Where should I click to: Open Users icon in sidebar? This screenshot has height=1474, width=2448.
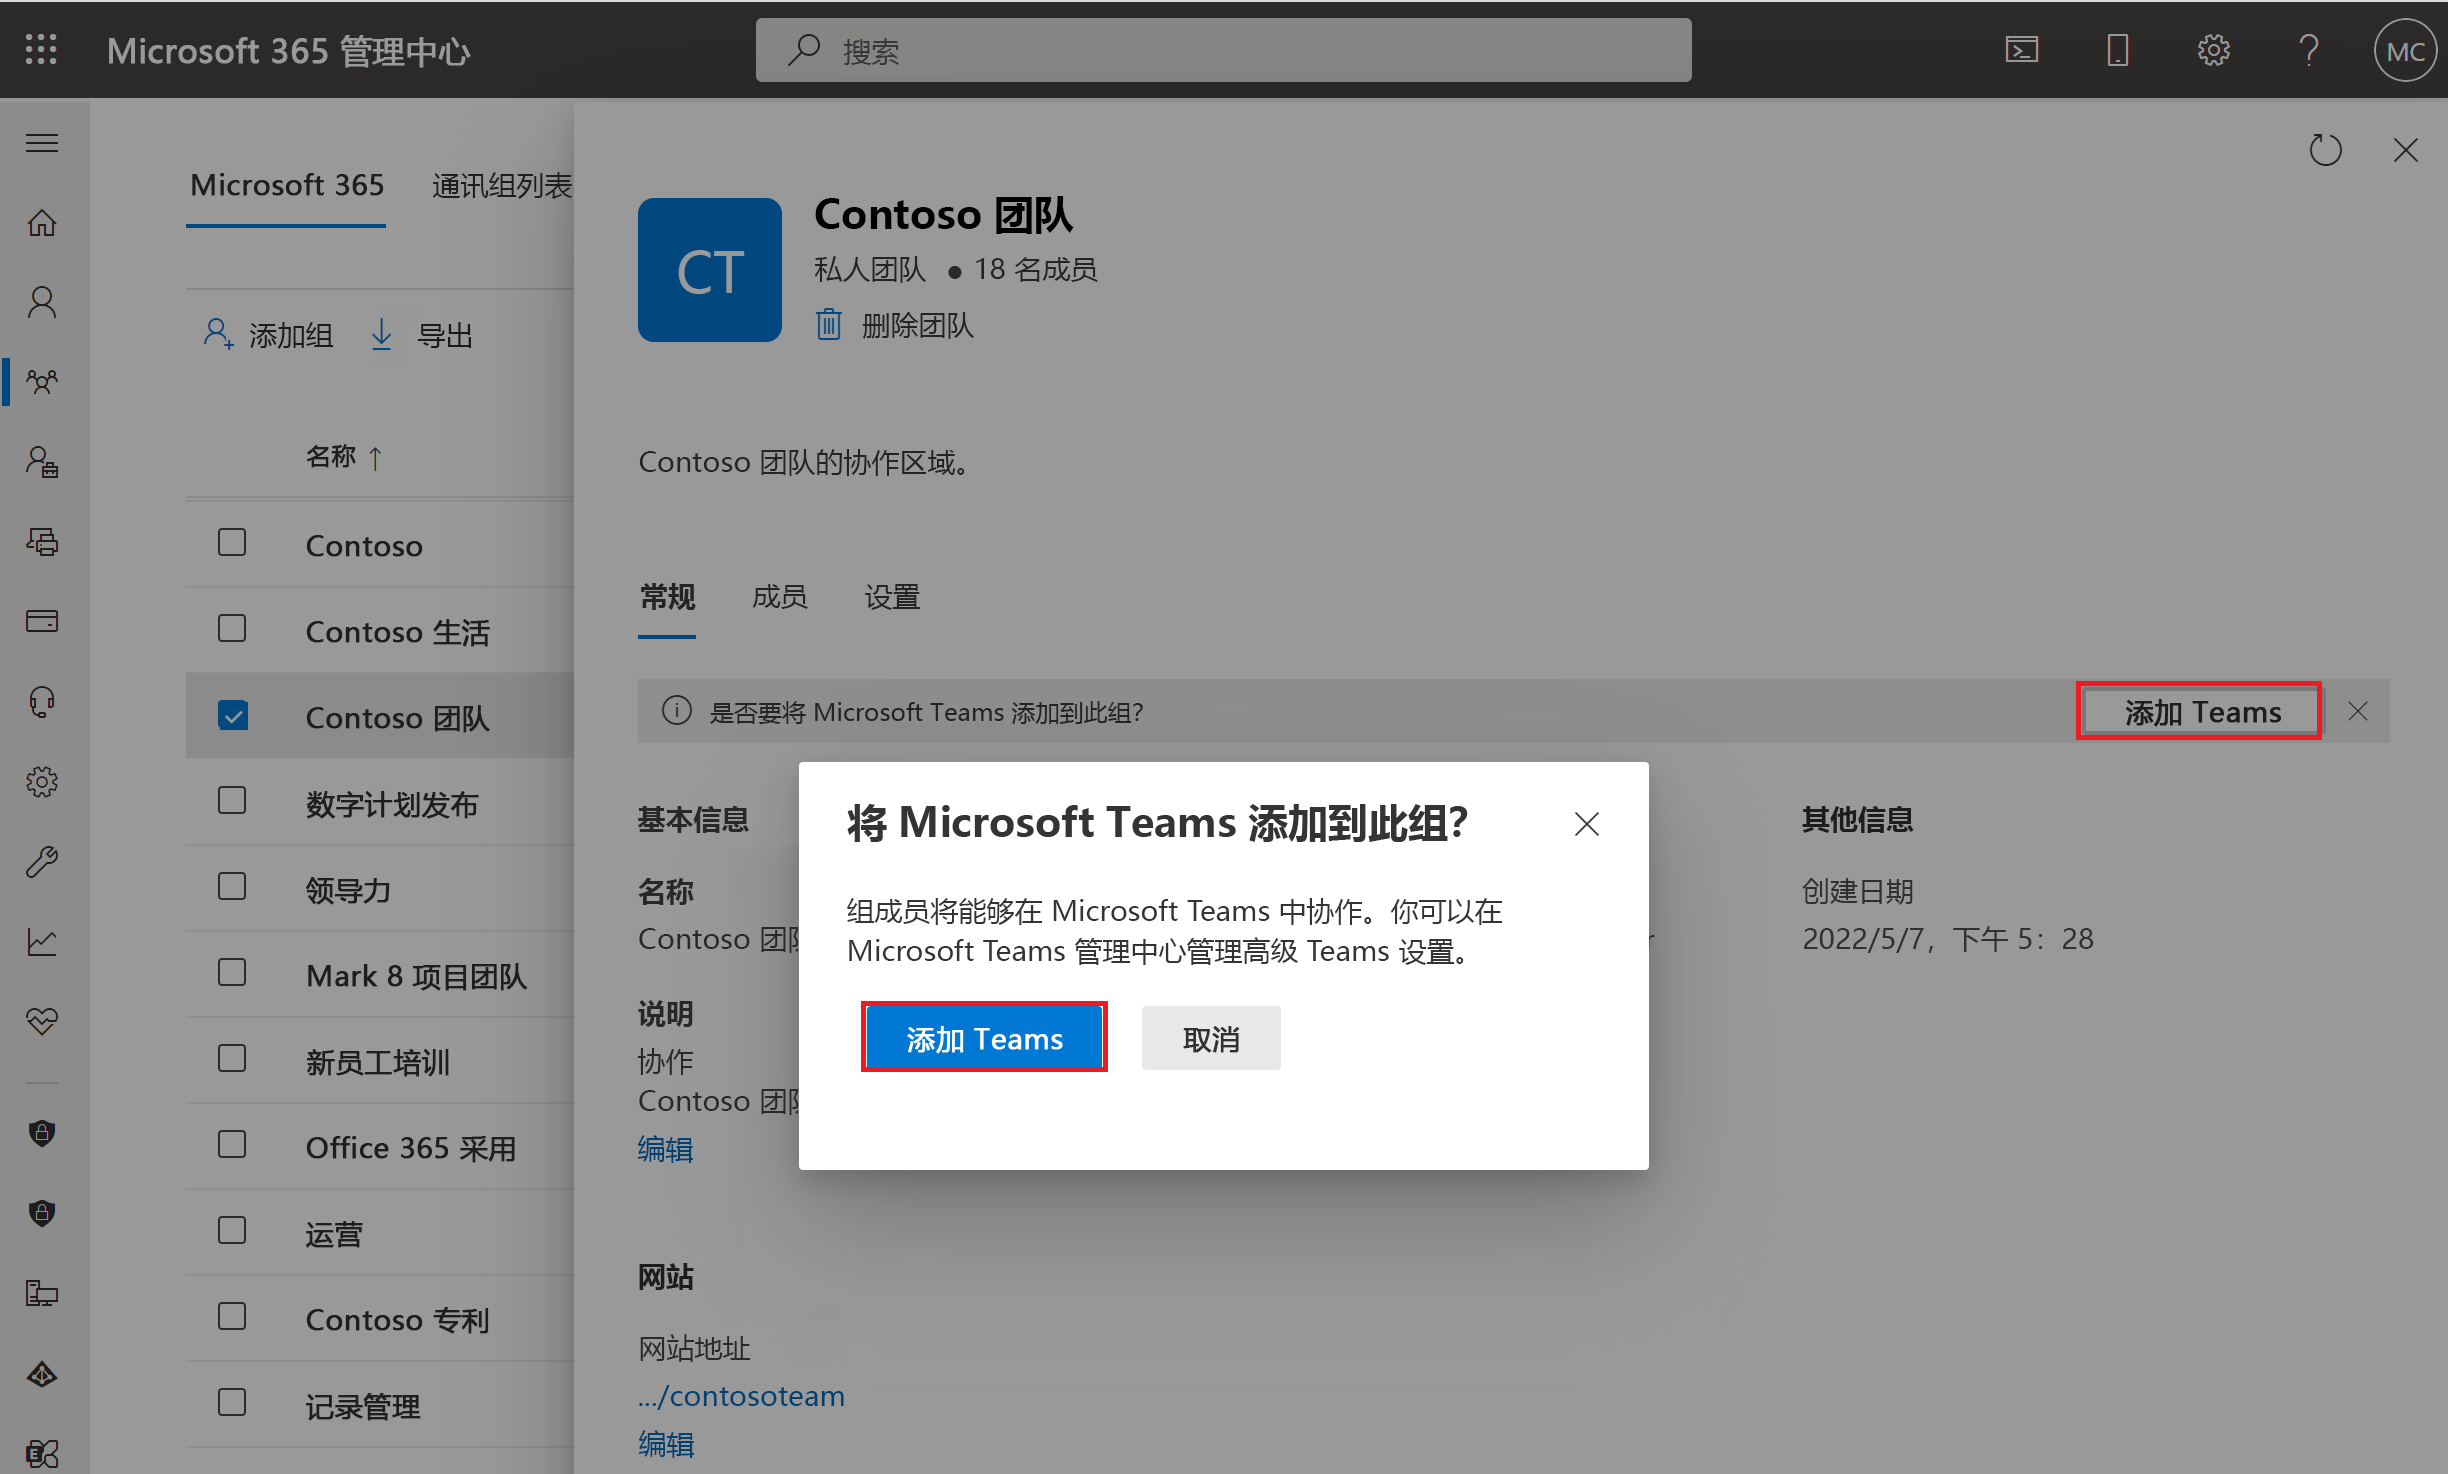(42, 302)
